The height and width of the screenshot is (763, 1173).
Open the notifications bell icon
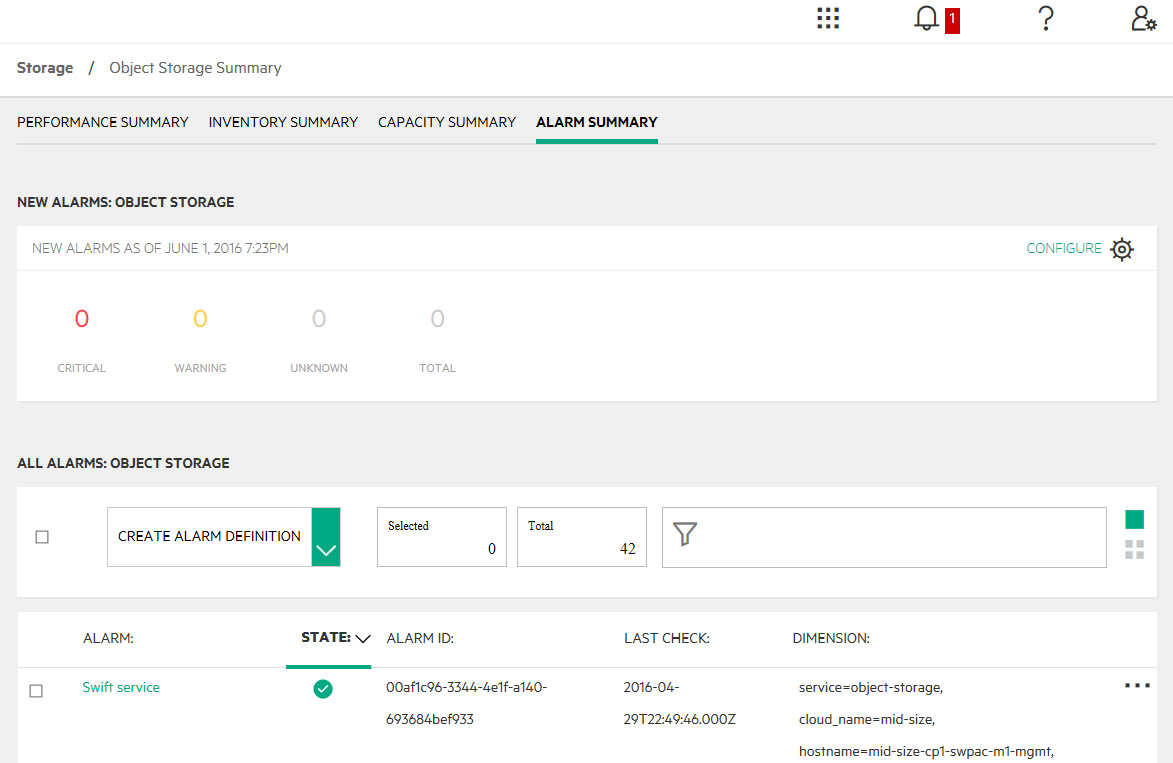(927, 19)
